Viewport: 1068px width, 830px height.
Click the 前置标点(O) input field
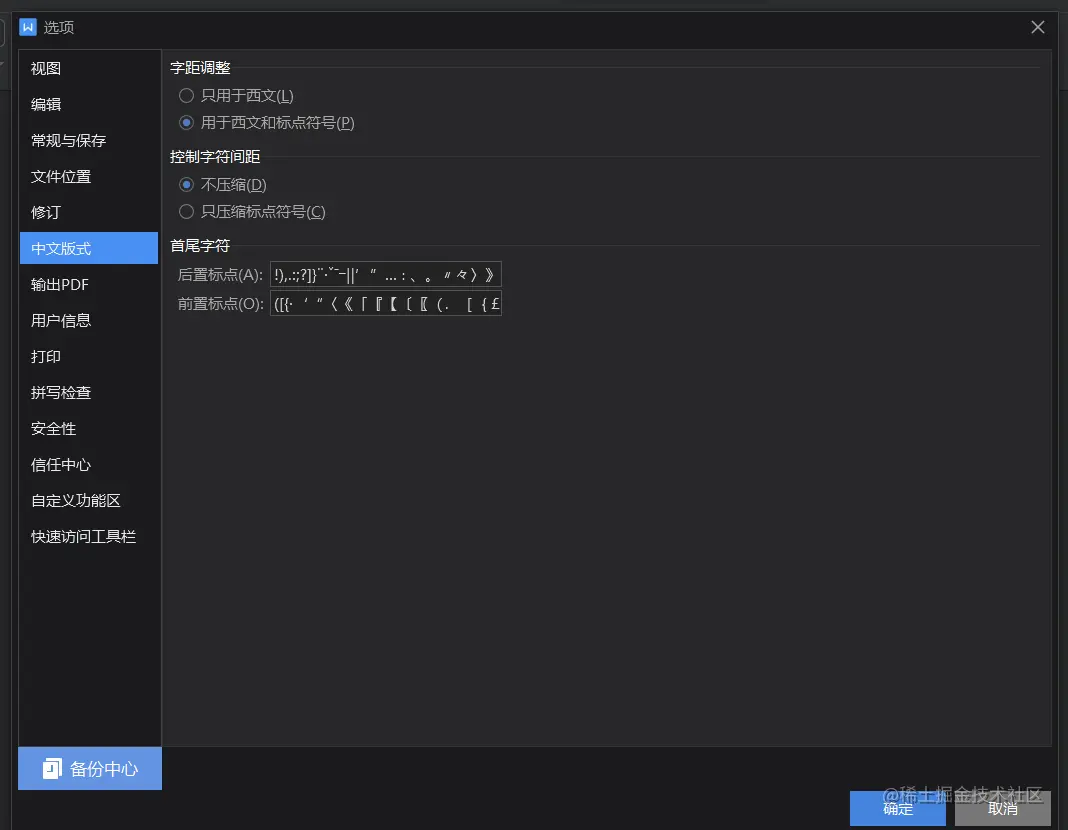[x=386, y=304]
